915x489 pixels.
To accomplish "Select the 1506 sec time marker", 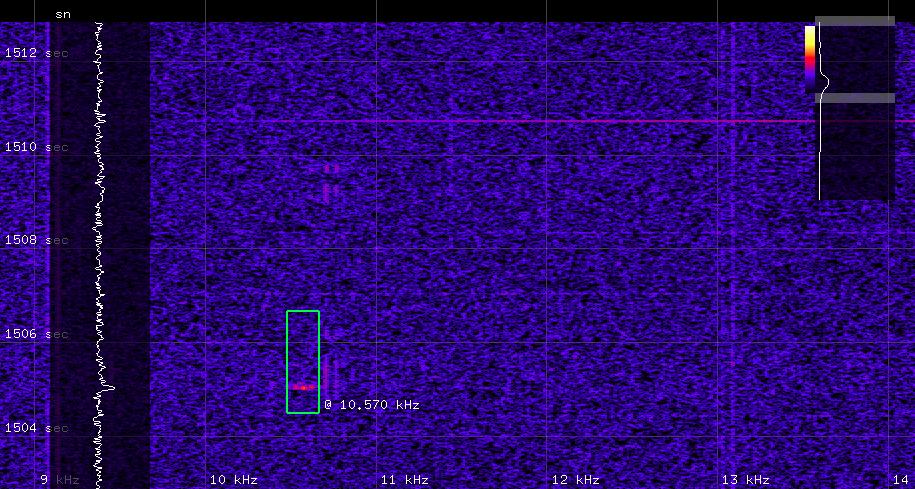I will [36, 334].
